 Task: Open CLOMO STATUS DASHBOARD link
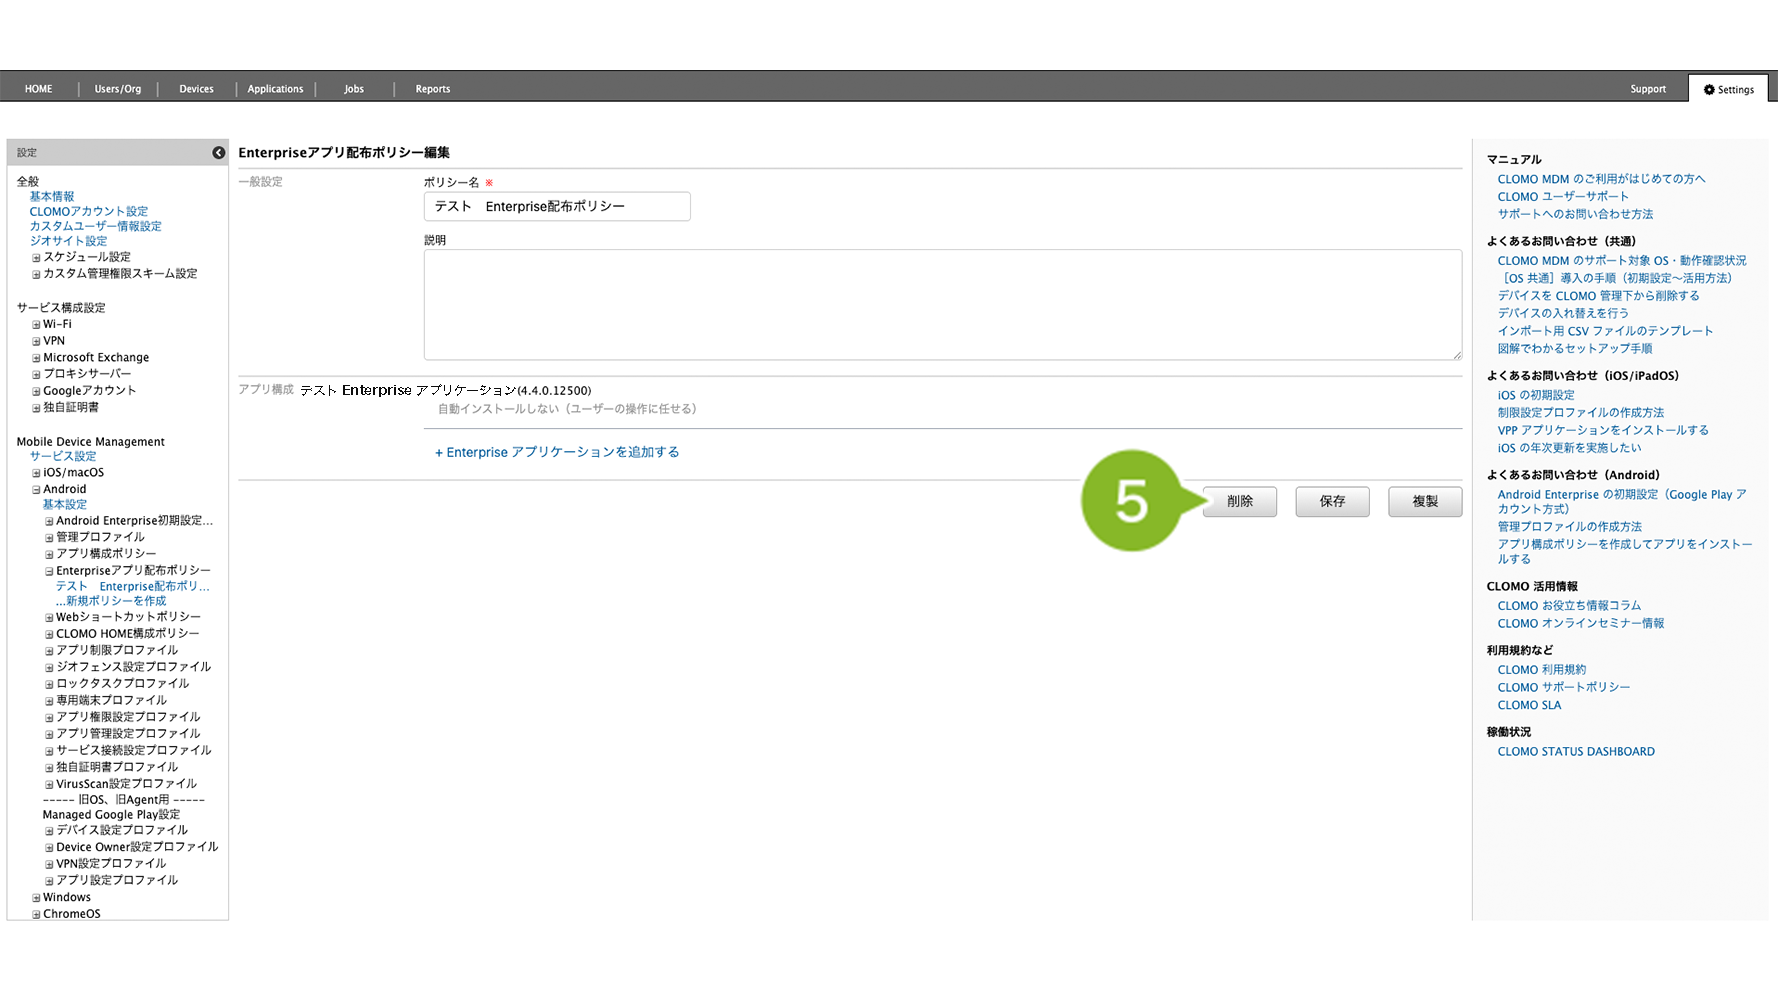point(1575,752)
